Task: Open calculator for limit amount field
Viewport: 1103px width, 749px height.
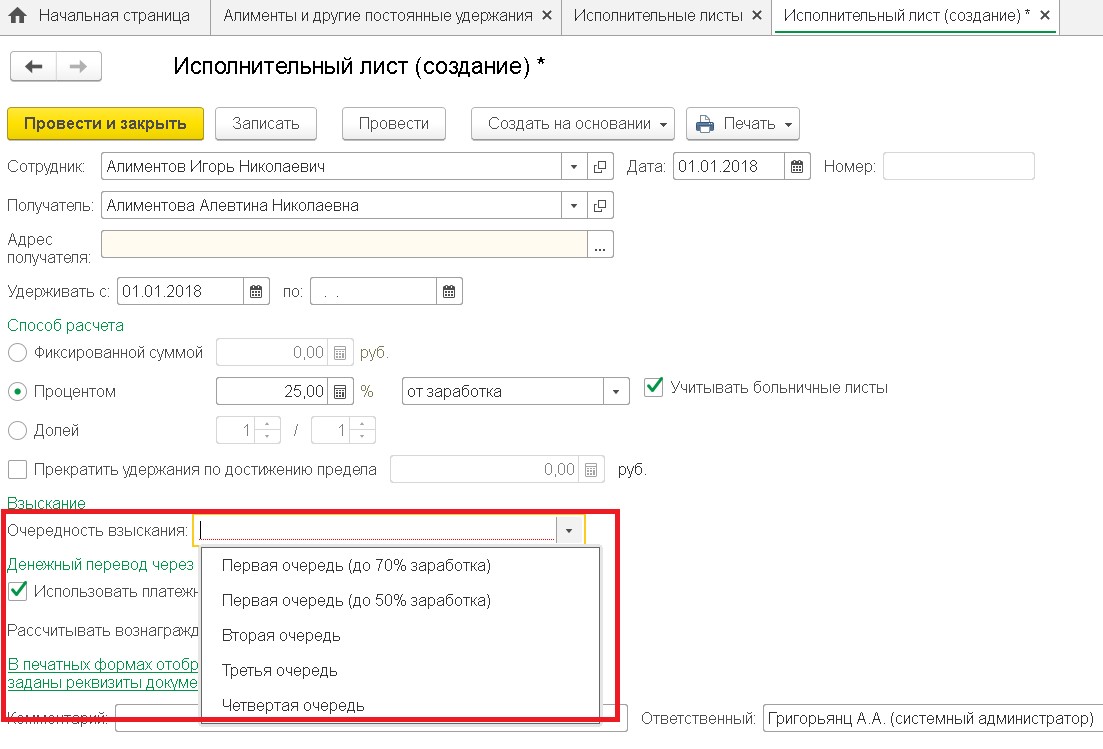Action: coord(591,470)
